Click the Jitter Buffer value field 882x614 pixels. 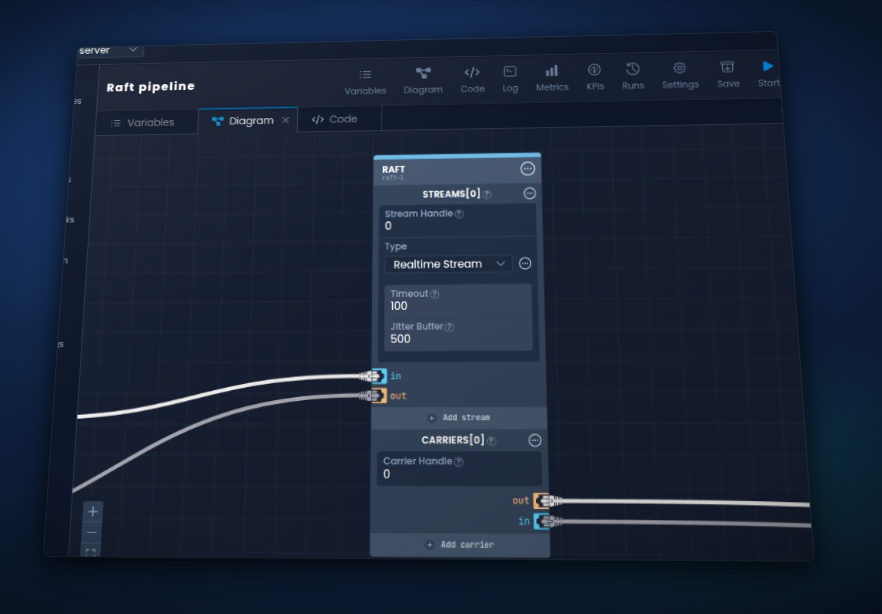459,339
